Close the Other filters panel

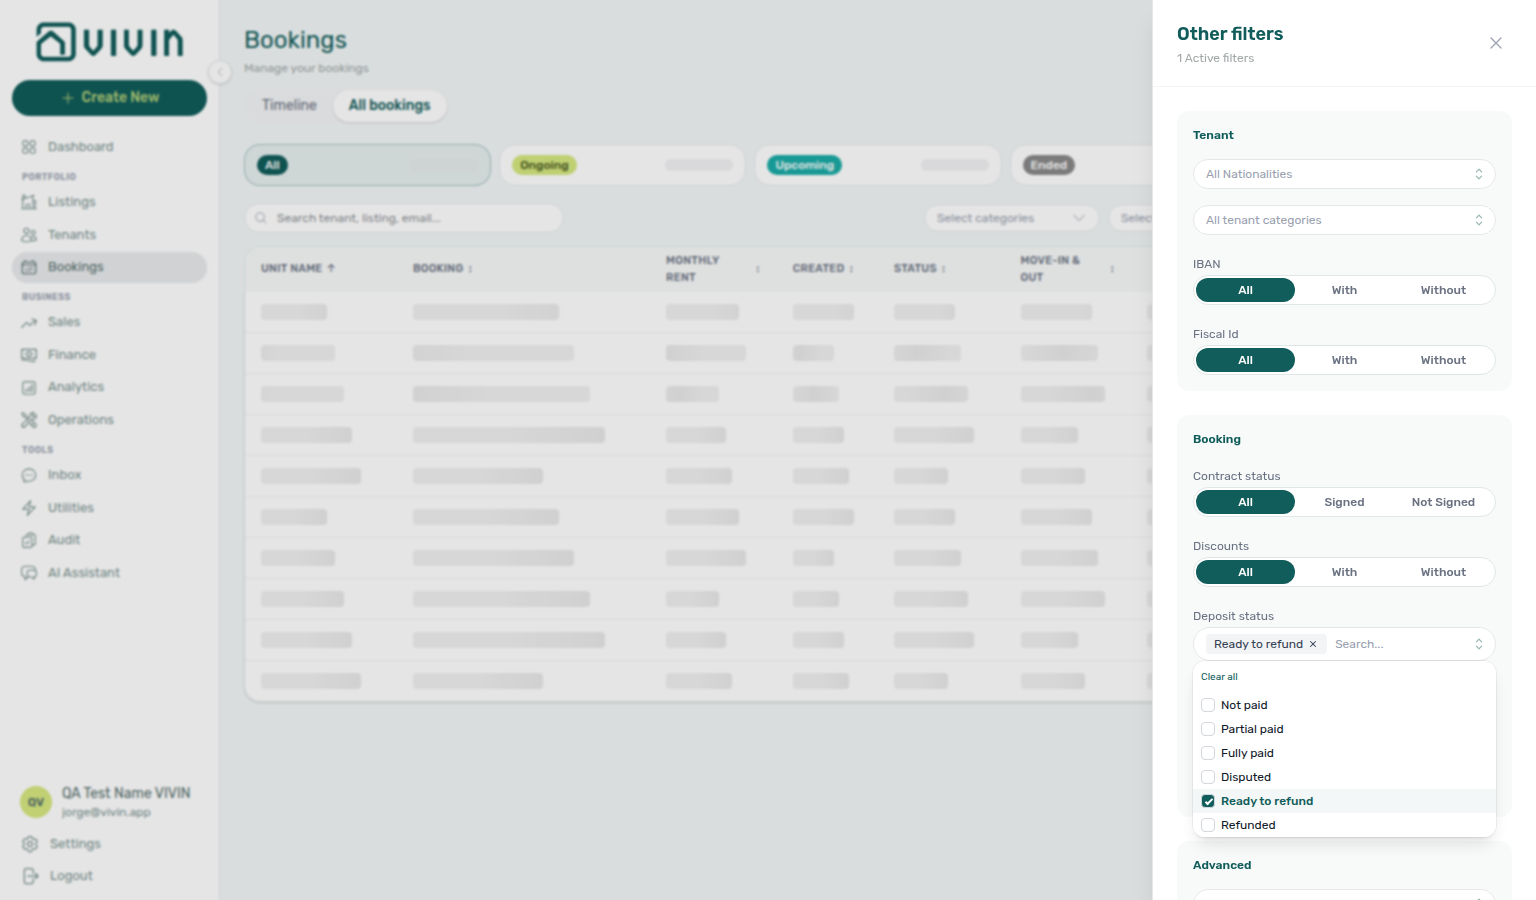click(x=1495, y=43)
